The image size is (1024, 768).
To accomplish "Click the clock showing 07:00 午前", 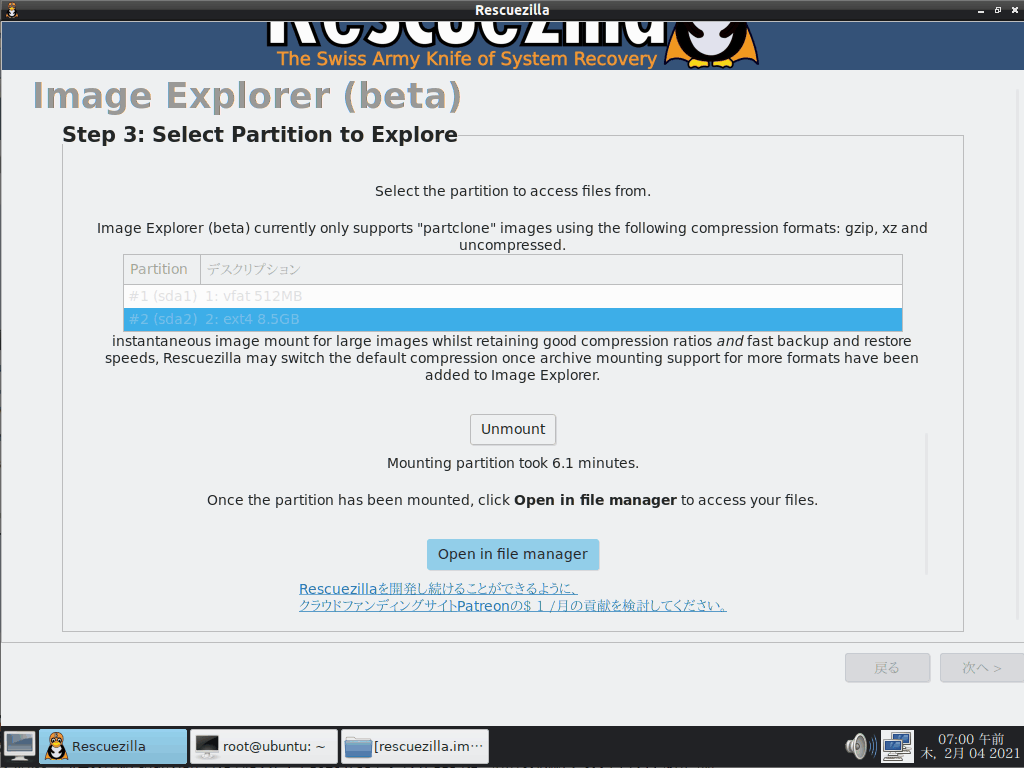I will (970, 746).
